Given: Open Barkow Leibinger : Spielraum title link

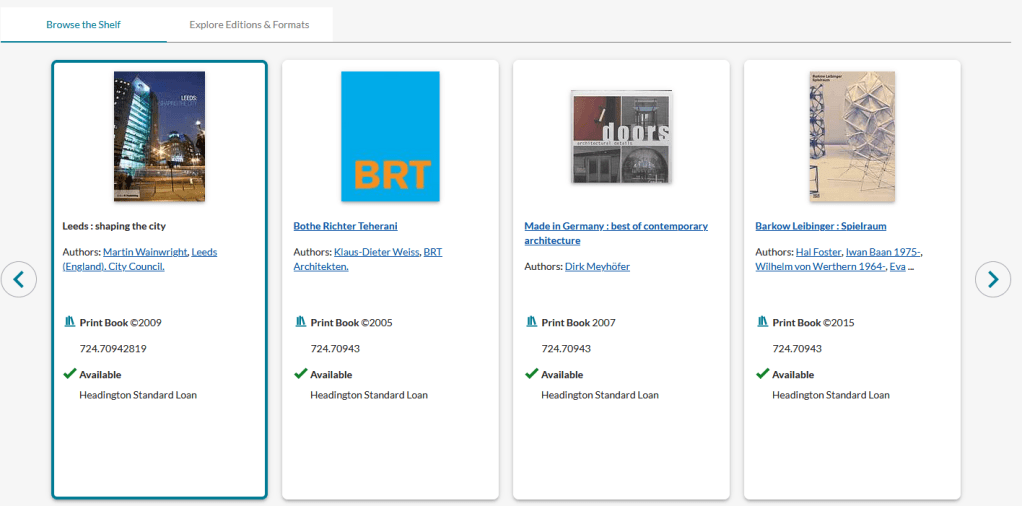Looking at the screenshot, I should [820, 226].
